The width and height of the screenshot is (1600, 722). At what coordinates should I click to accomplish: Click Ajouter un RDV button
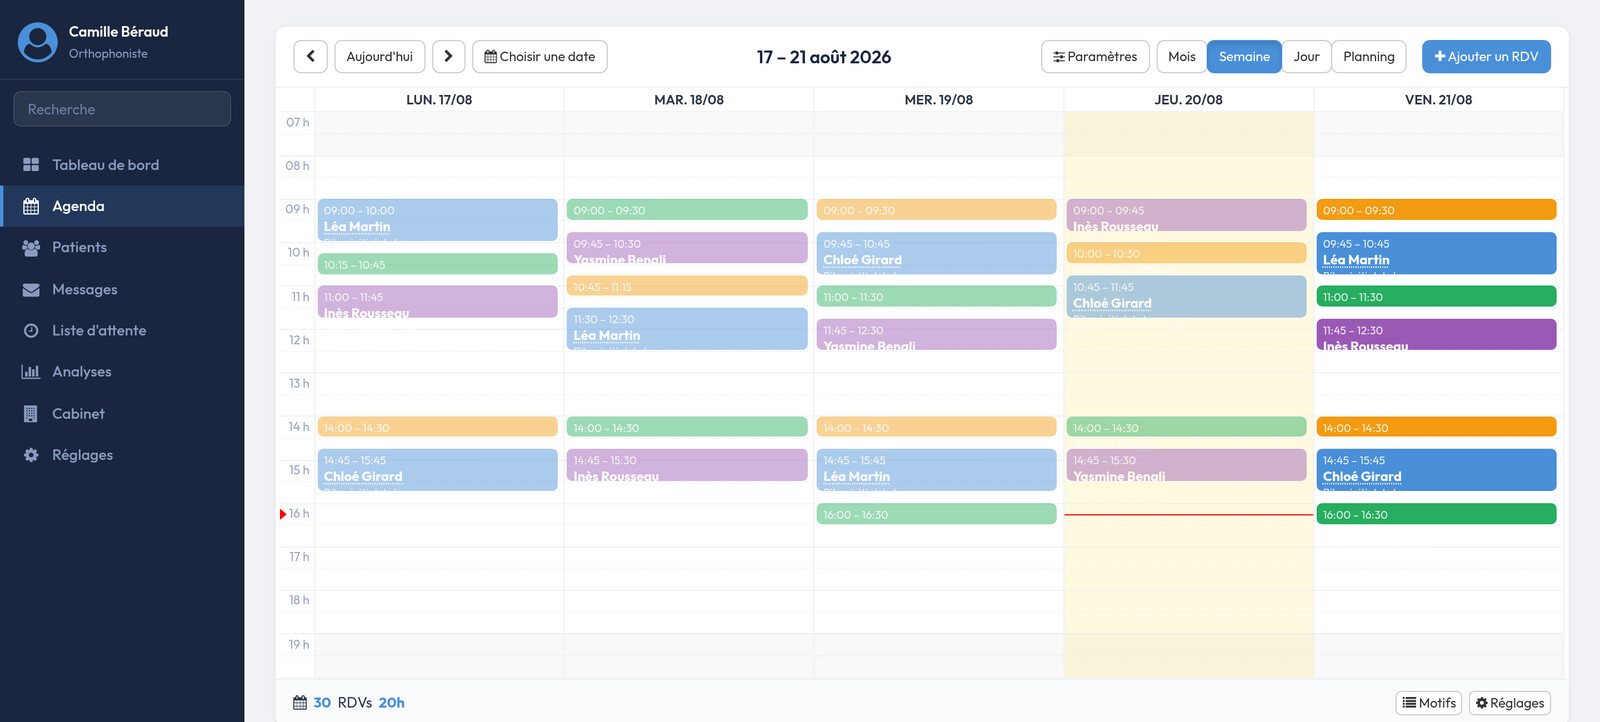1486,57
